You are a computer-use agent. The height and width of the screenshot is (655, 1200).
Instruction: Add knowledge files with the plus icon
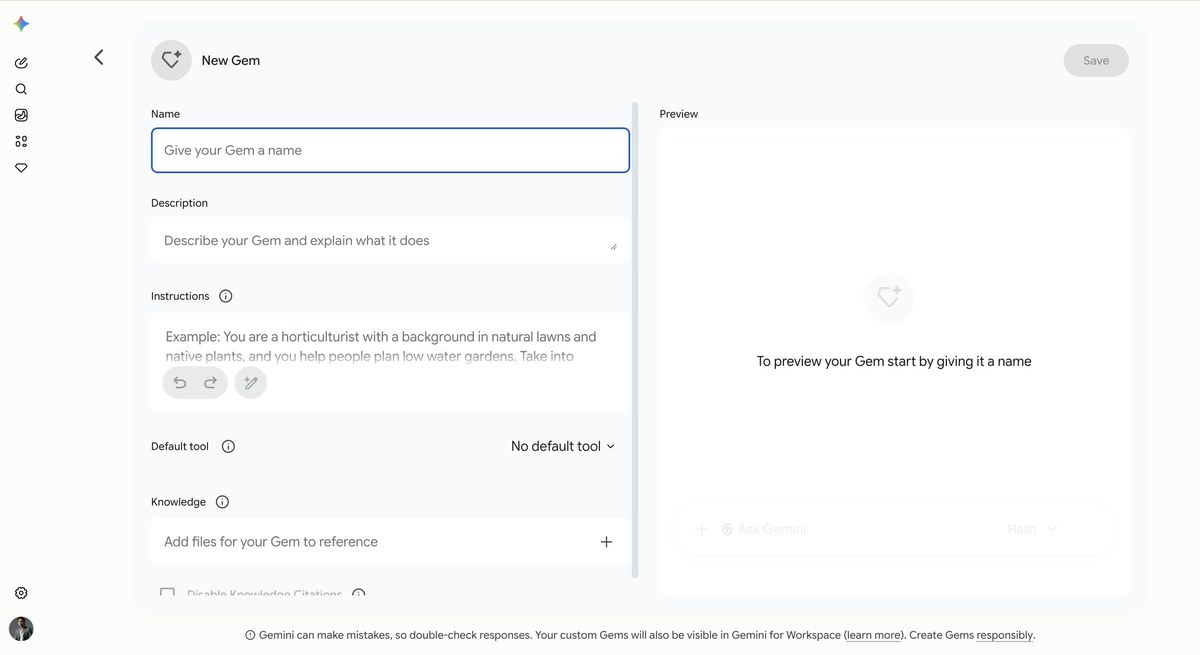click(x=606, y=542)
